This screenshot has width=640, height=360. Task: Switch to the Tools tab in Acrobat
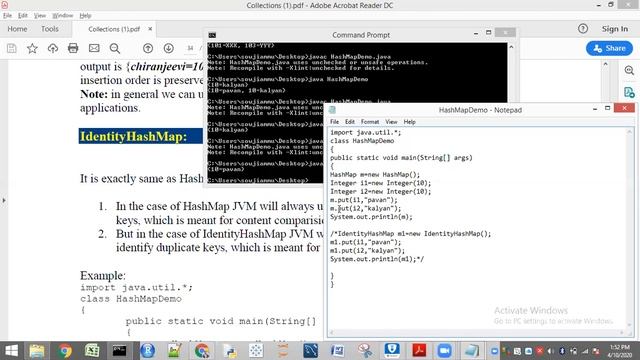click(50, 29)
